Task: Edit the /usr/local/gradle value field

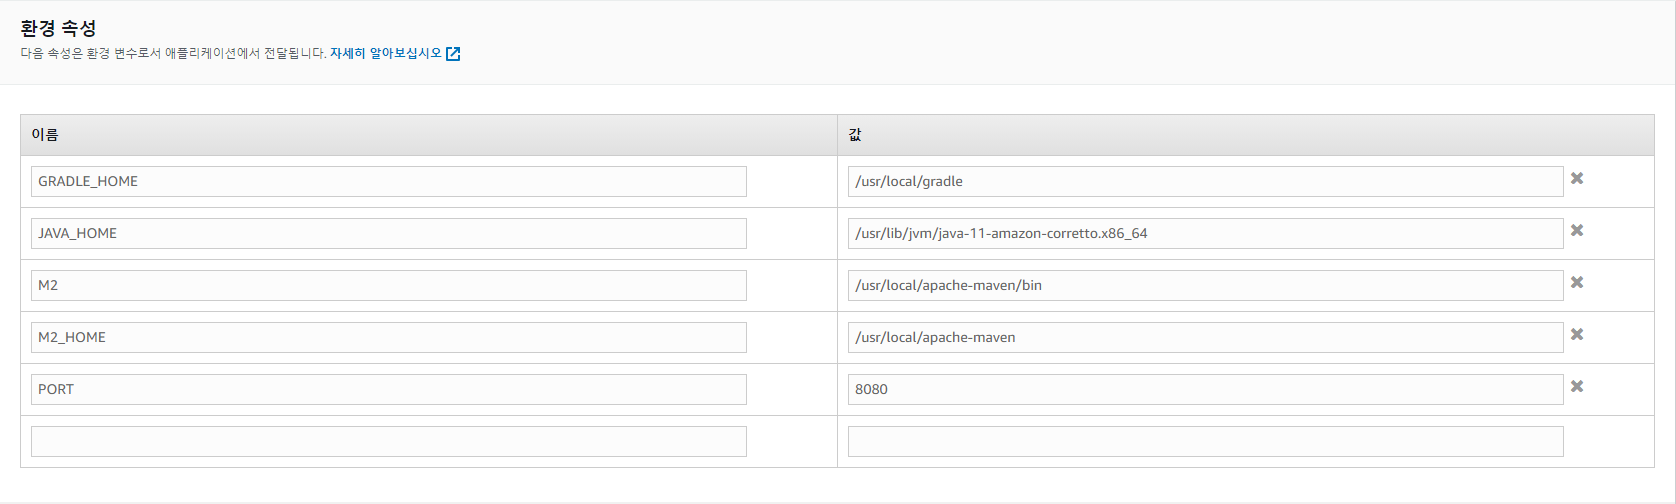Action: click(1204, 182)
